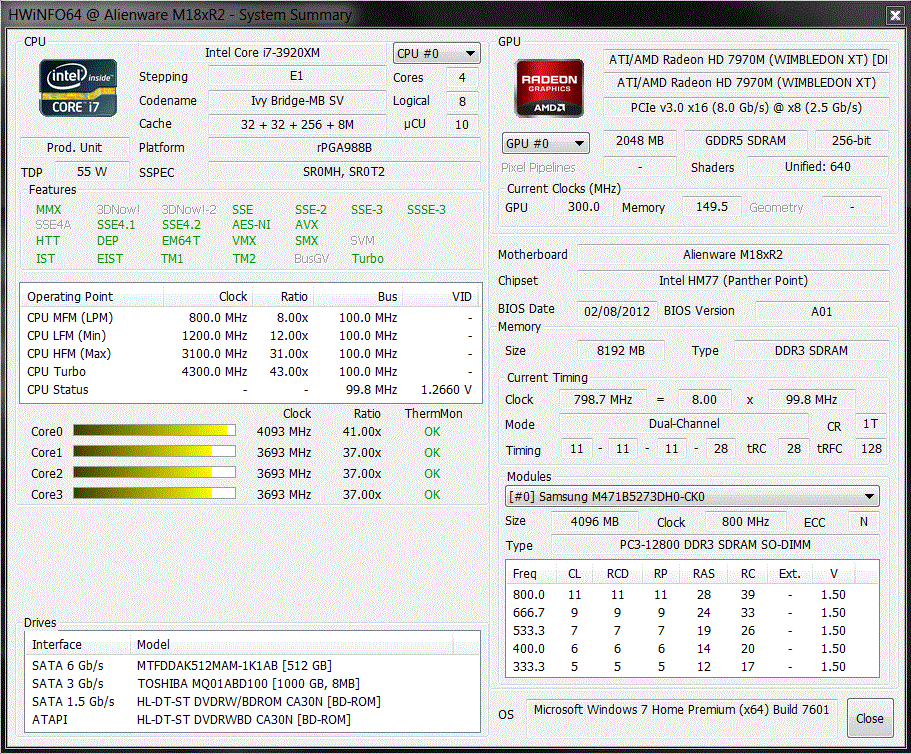Select the HL-DT-ST DVDRW/BDROM CA30N row
This screenshot has width=911, height=754.
point(253,702)
